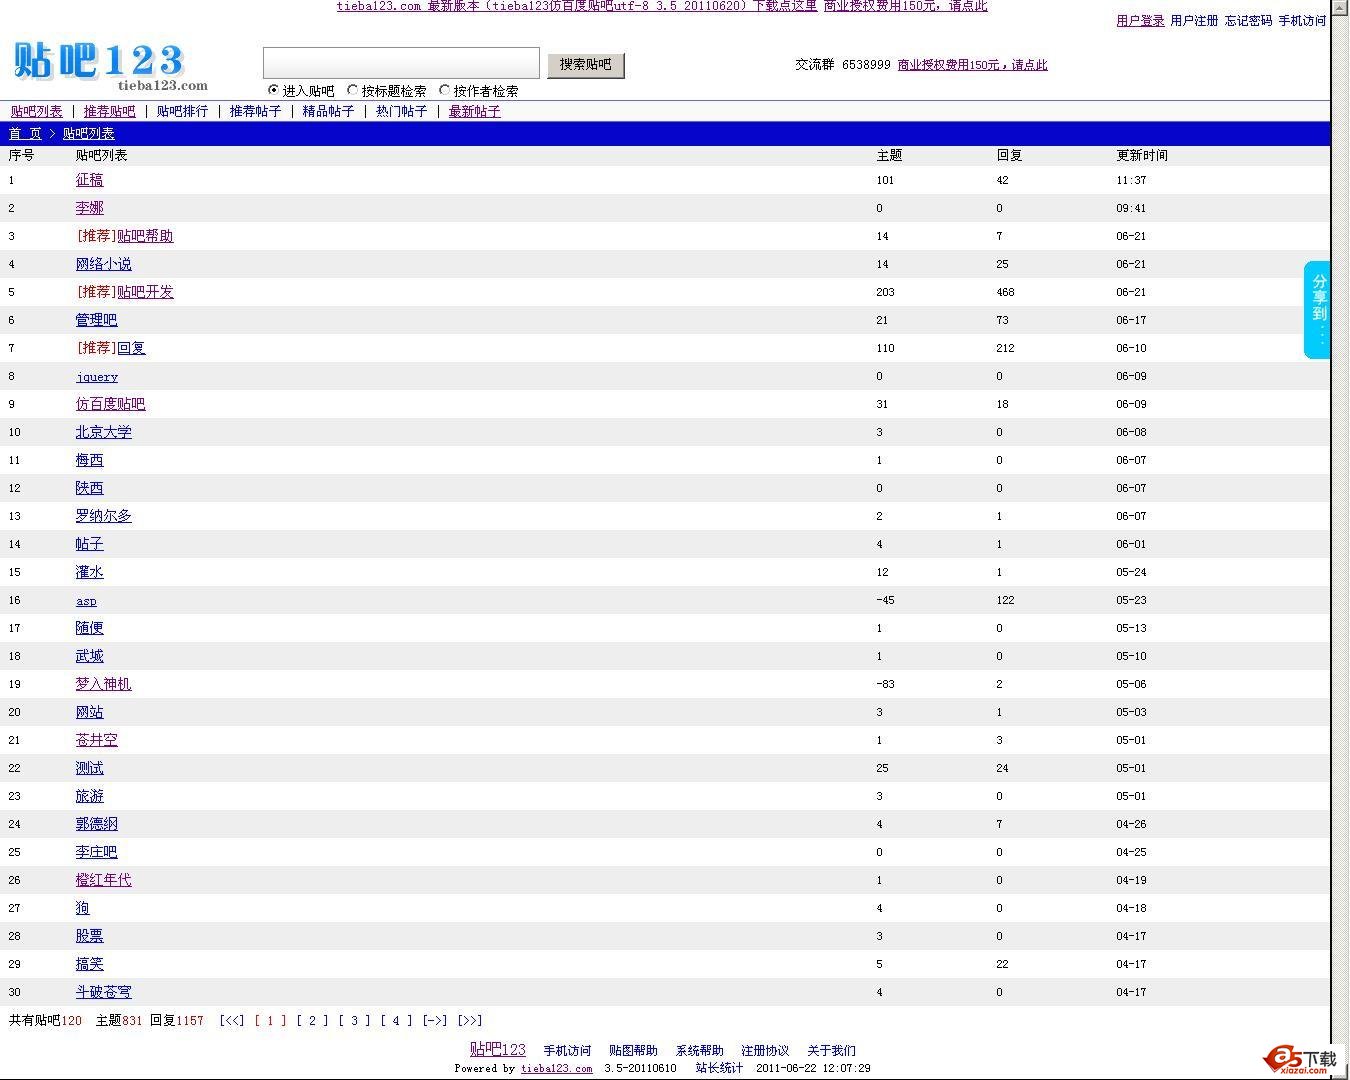Select the 按标题检索 radio option
The width and height of the screenshot is (1350, 1080).
tap(353, 90)
